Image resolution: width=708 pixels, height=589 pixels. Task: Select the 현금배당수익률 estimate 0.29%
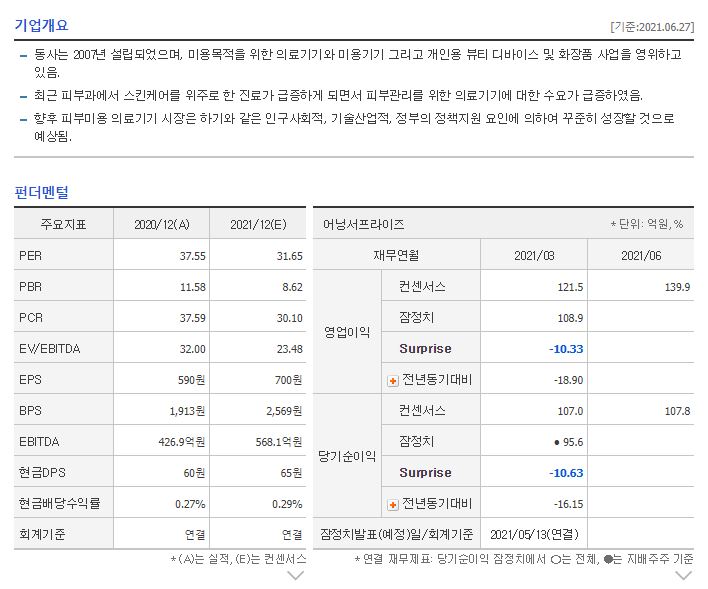[x=287, y=504]
